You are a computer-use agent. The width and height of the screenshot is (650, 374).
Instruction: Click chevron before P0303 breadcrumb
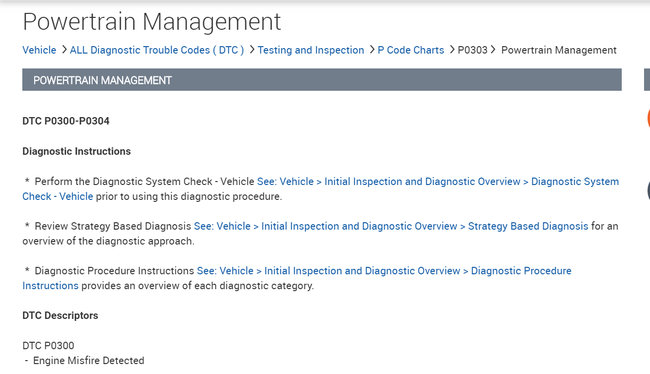click(x=452, y=50)
